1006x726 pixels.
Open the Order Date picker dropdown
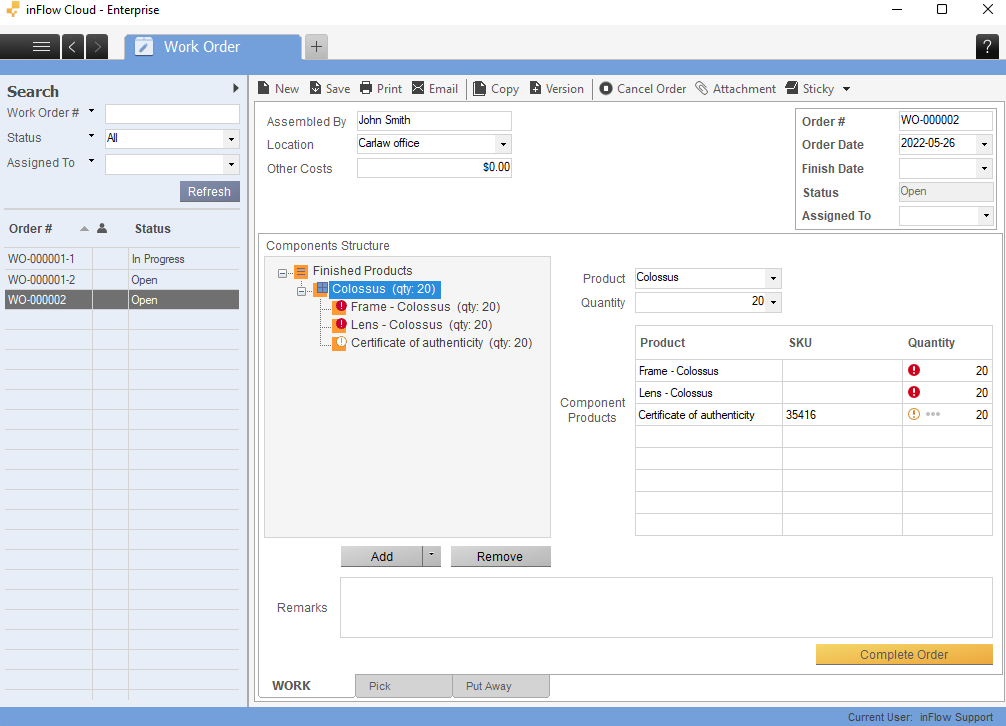pos(984,144)
